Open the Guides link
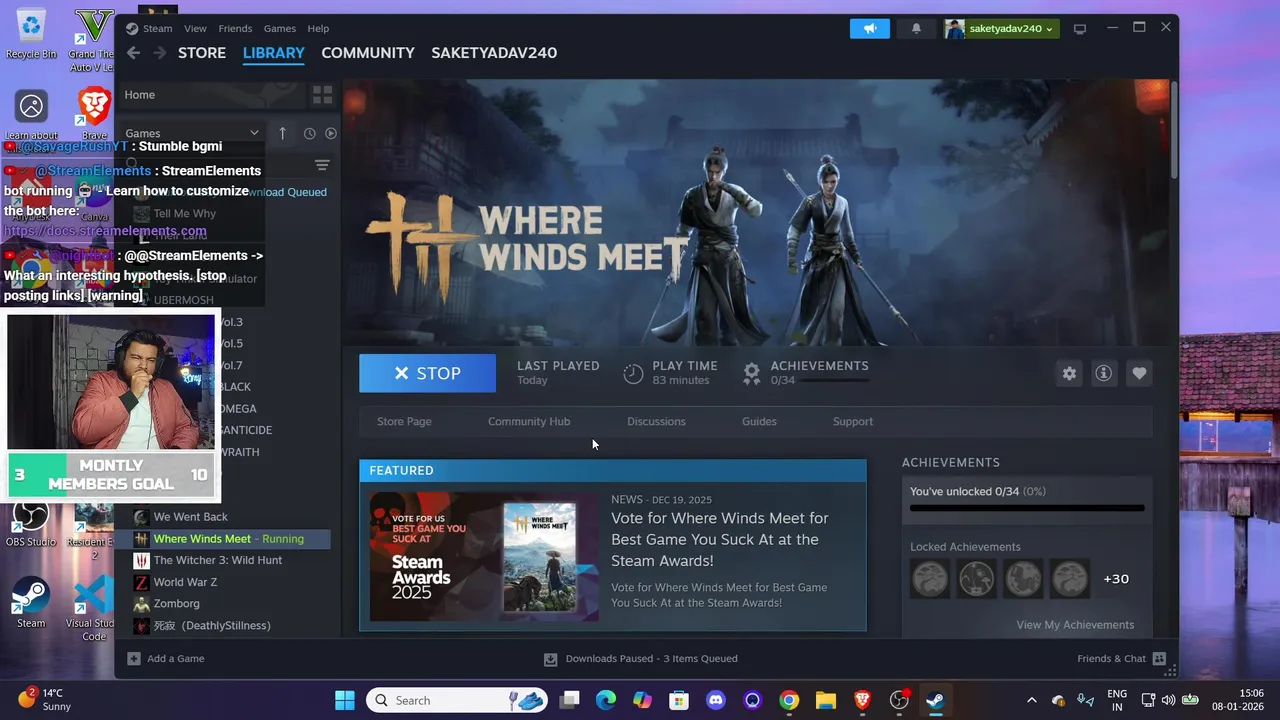Screen dimensions: 1280x720 click(759, 421)
